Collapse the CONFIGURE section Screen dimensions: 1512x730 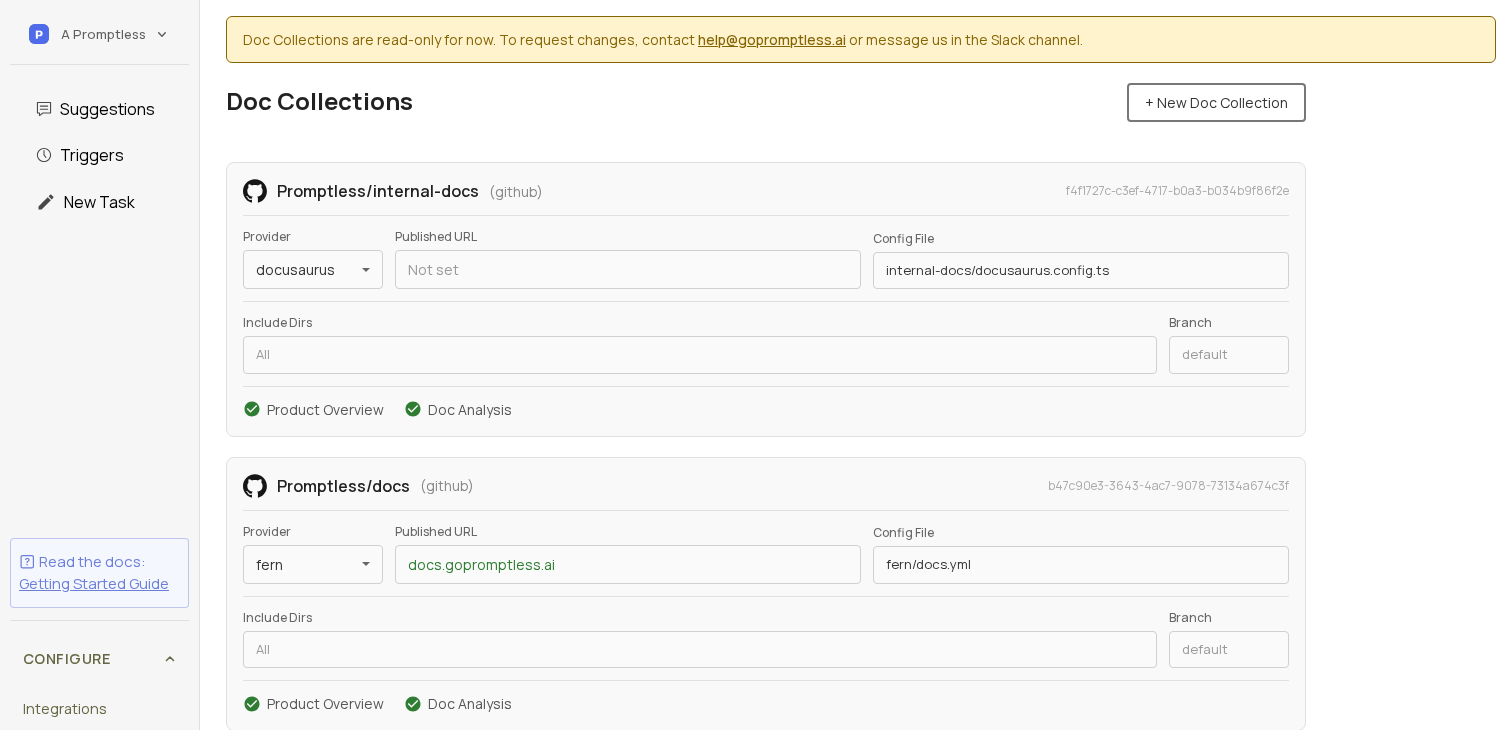tap(170, 659)
